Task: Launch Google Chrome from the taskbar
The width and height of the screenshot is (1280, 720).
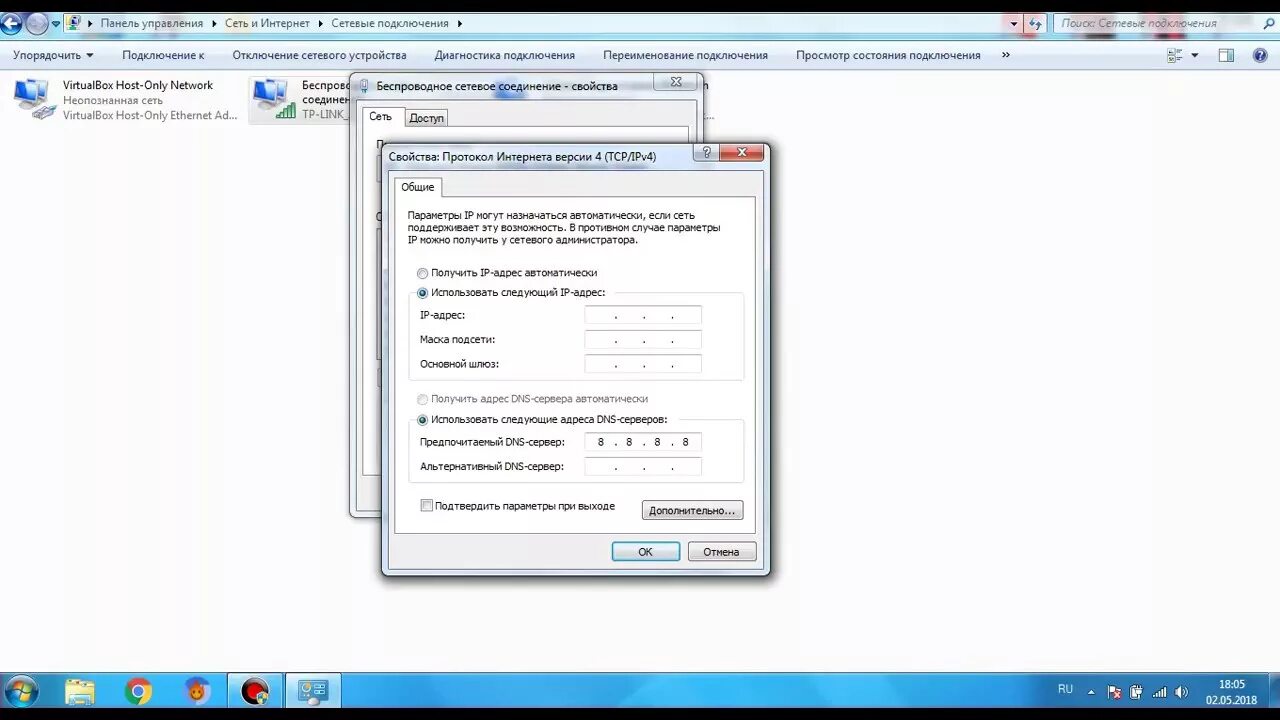Action: point(138,691)
